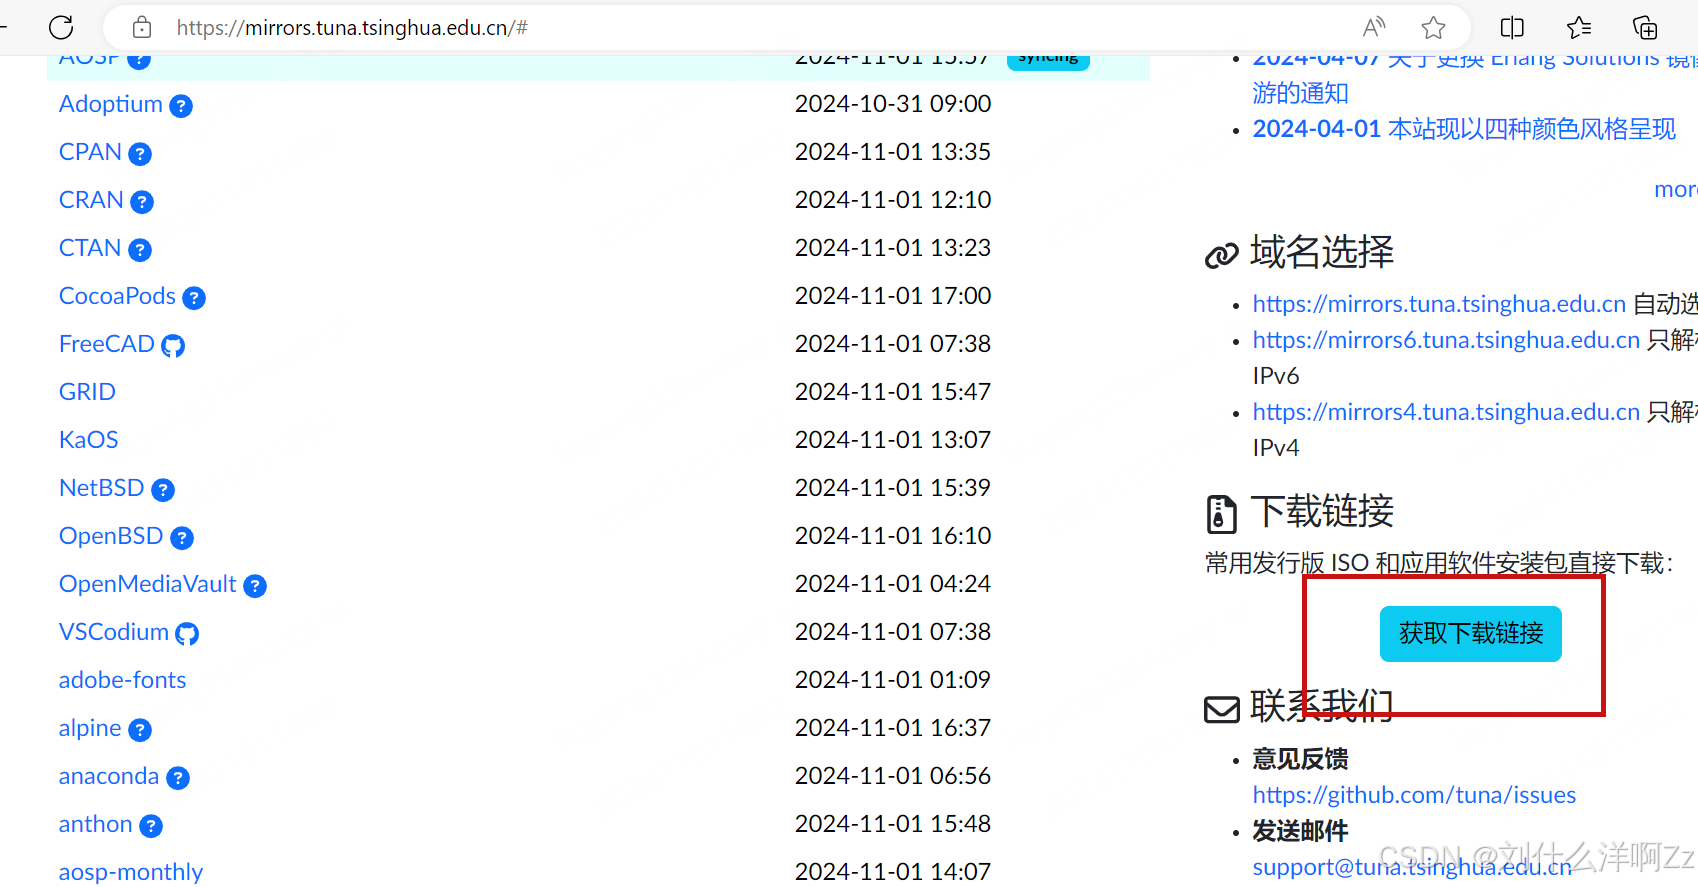Open help icon next to Adoptium

(181, 106)
